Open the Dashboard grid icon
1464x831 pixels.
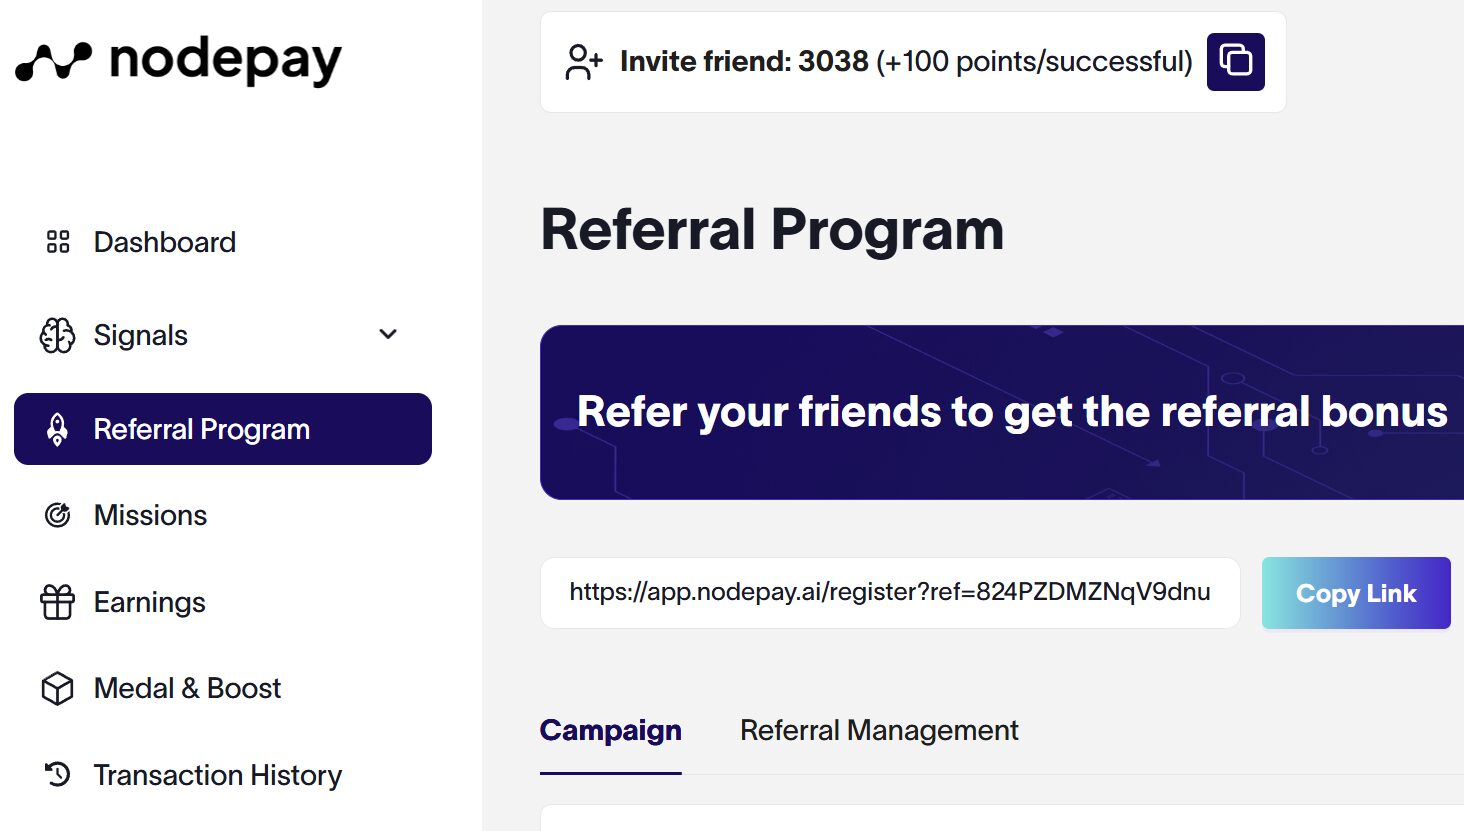[57, 241]
